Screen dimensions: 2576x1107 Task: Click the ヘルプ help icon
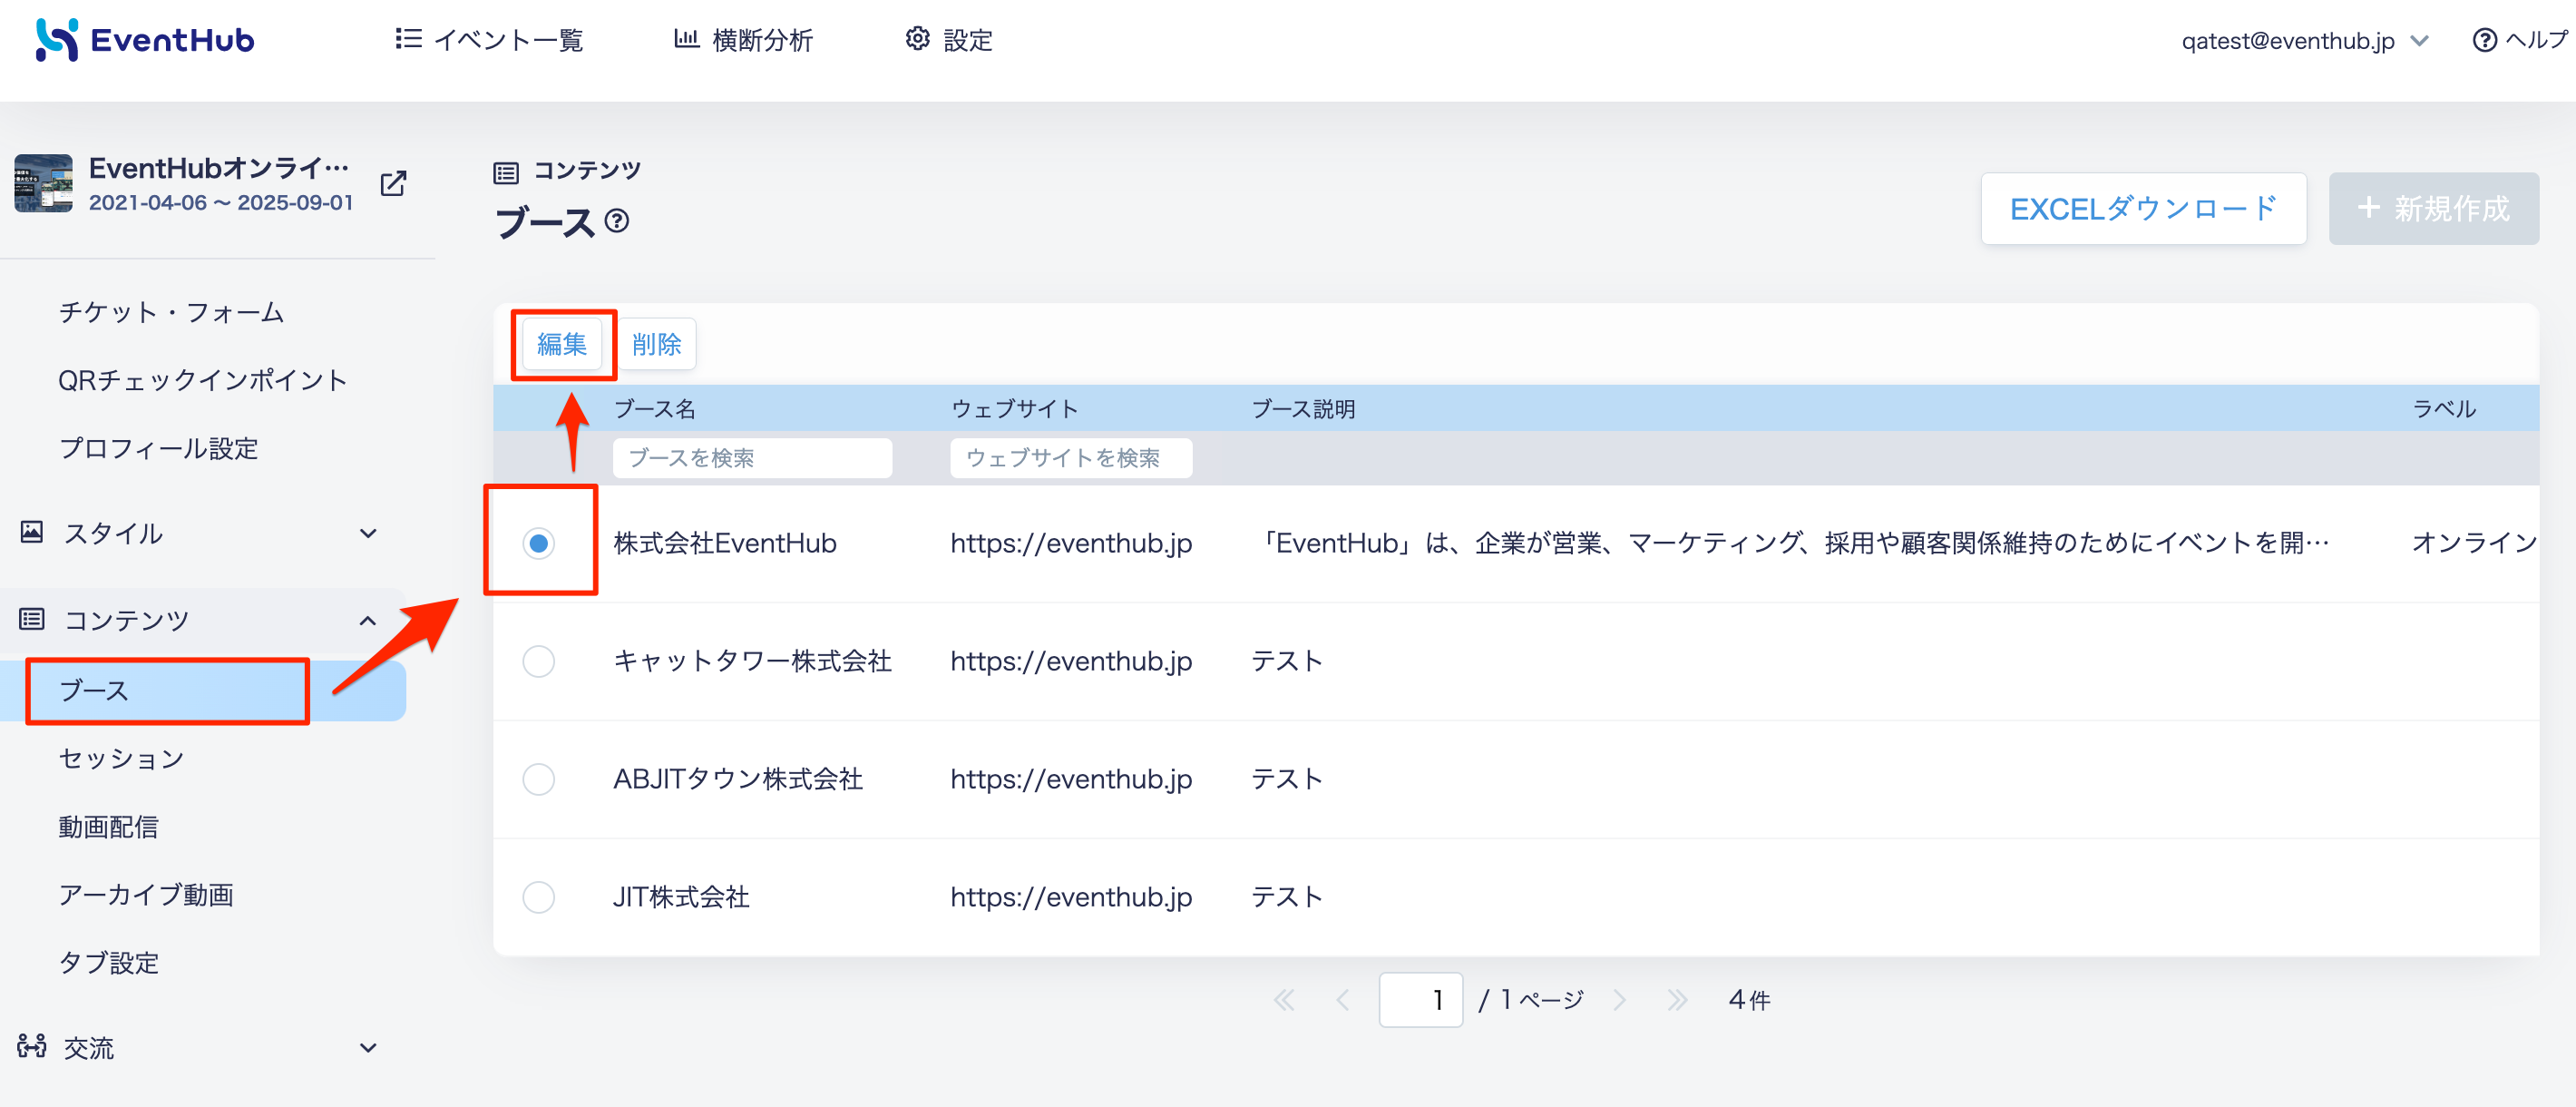tap(2485, 40)
